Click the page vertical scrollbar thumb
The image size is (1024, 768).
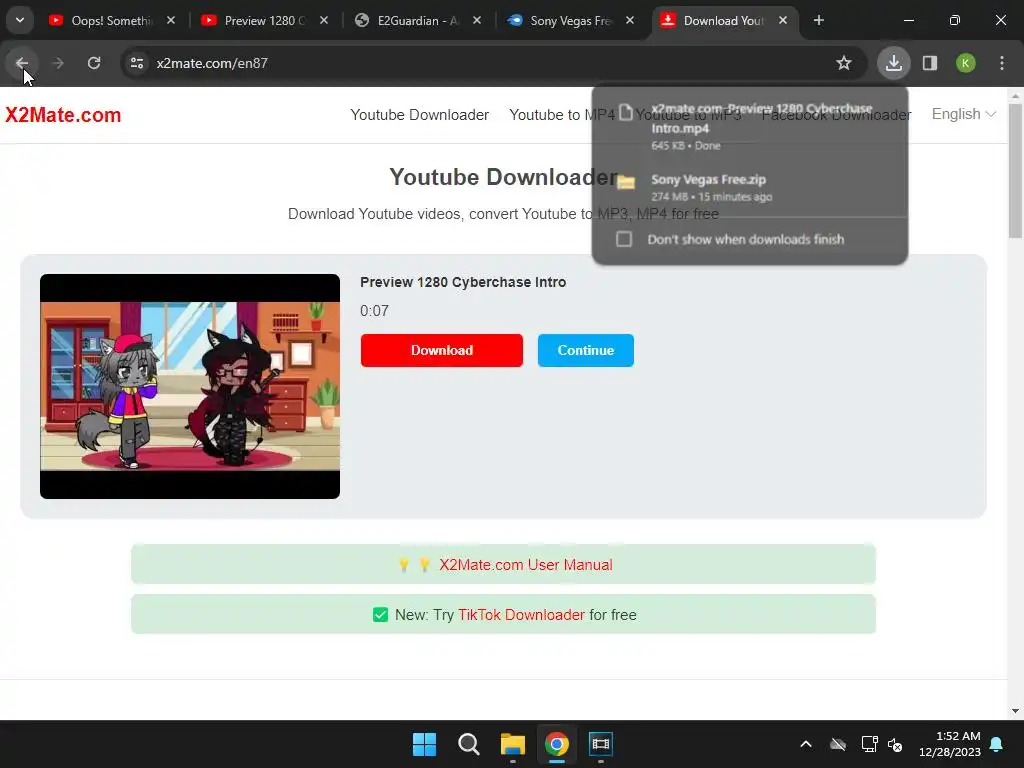(1016, 171)
